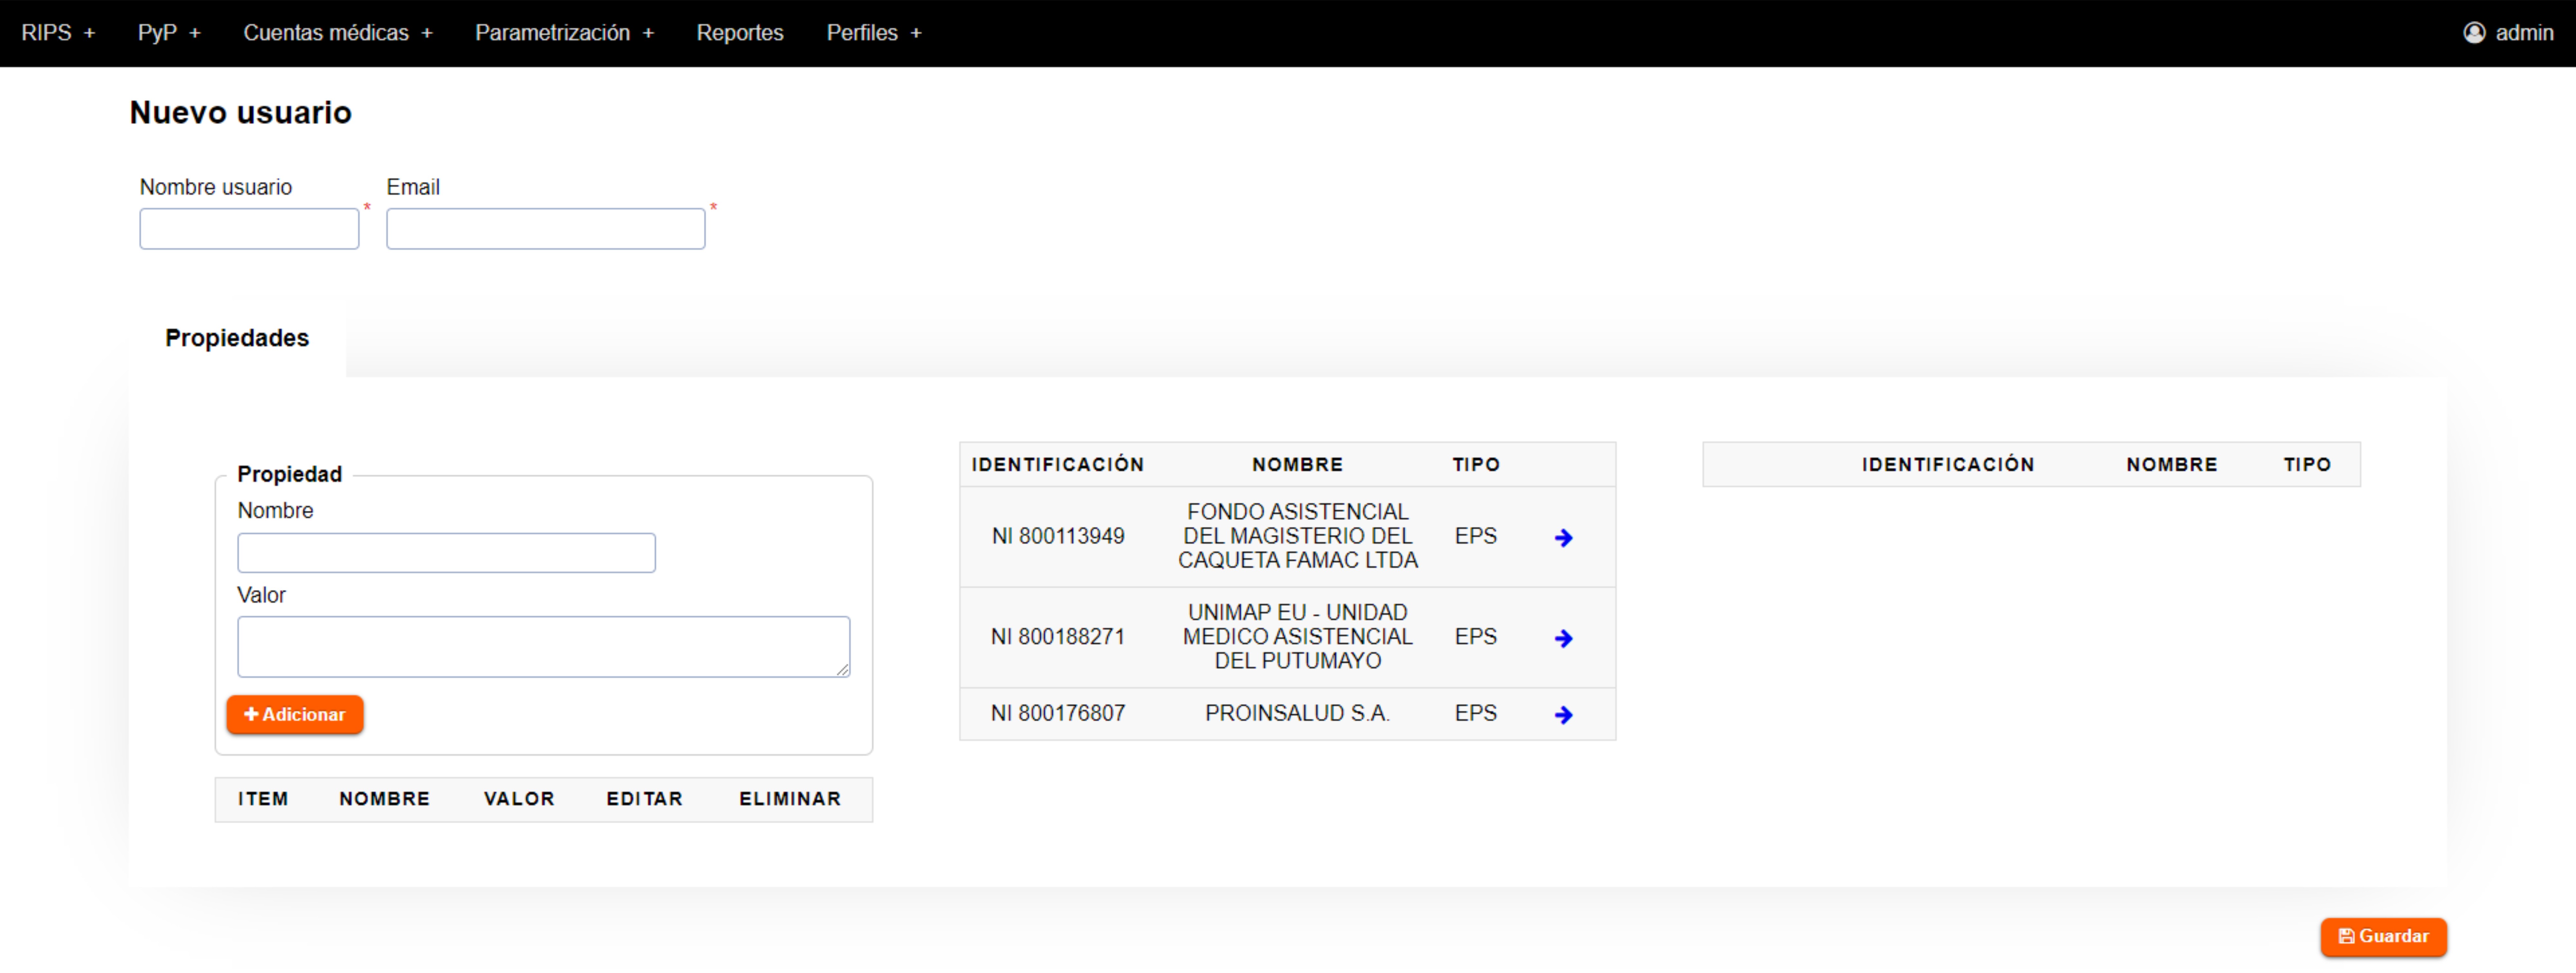The height and width of the screenshot is (973, 2576).
Task: Focus the Email input field
Action: coord(546,229)
